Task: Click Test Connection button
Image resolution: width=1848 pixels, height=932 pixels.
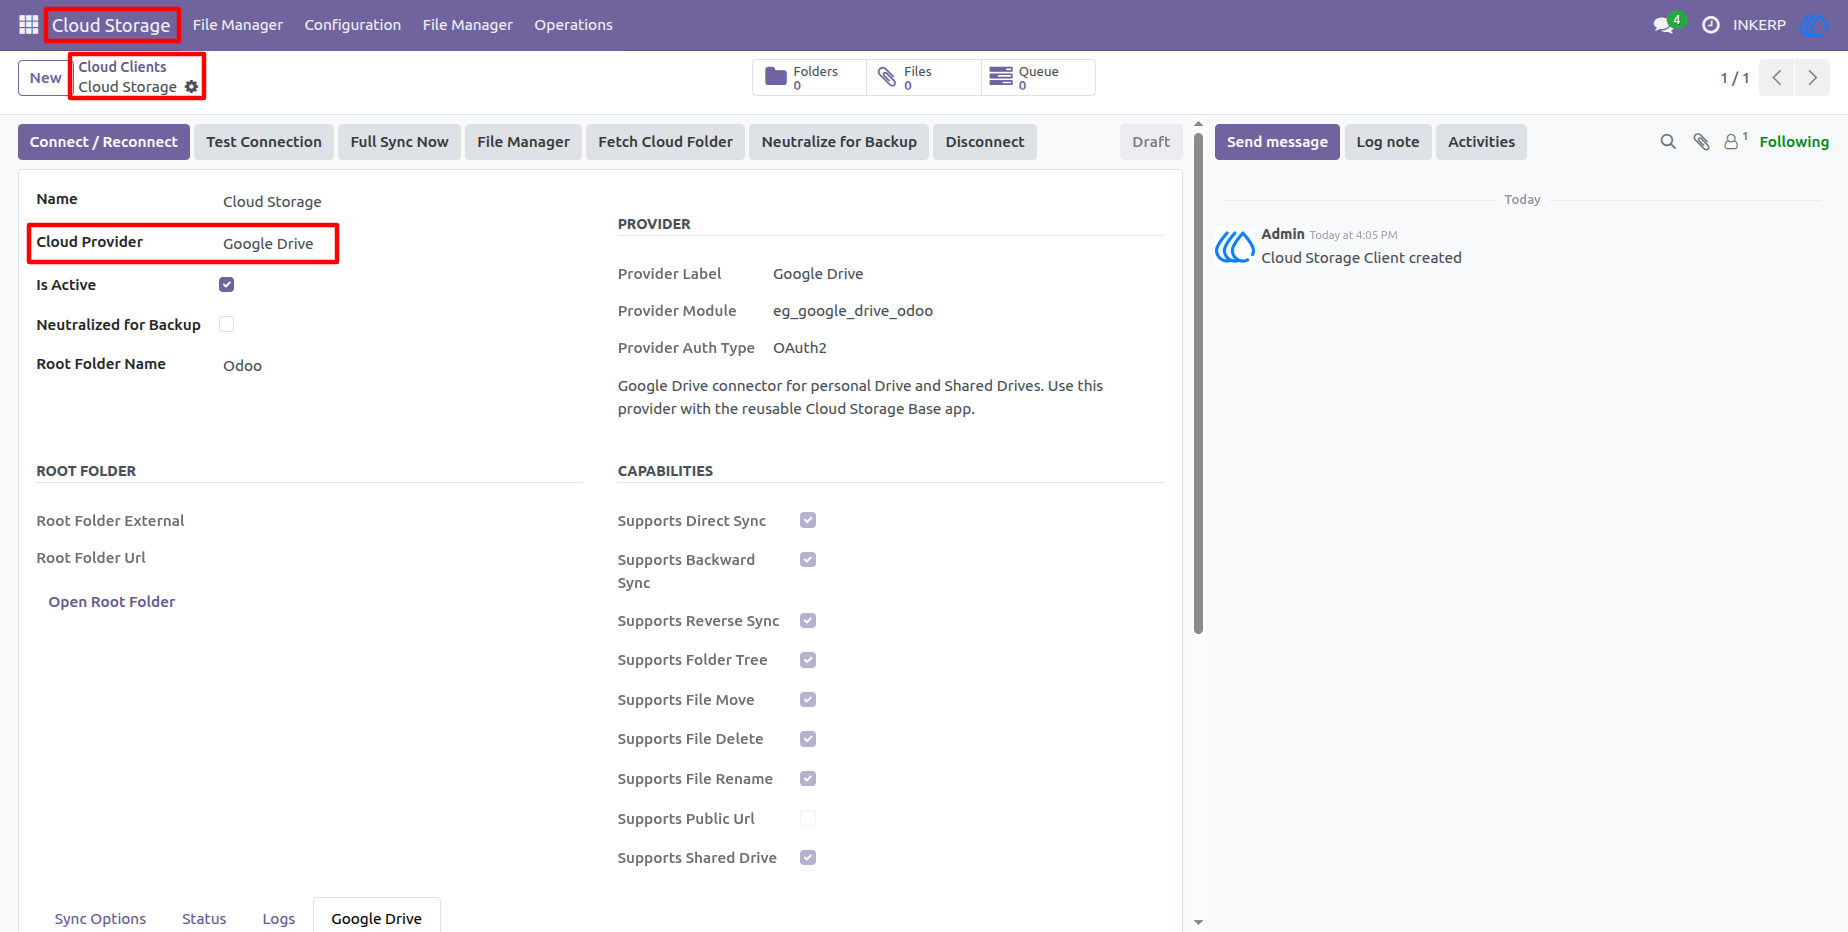Action: (x=264, y=142)
